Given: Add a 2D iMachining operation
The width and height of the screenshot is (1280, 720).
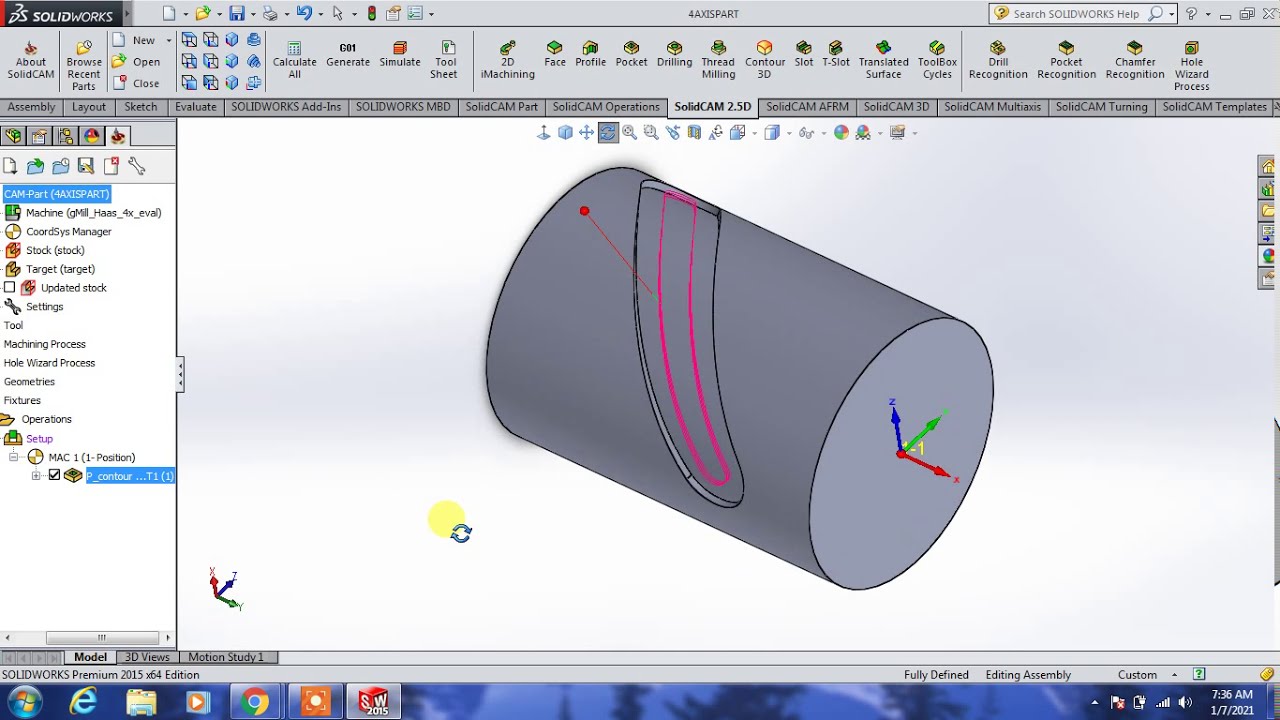Looking at the screenshot, I should point(507,61).
